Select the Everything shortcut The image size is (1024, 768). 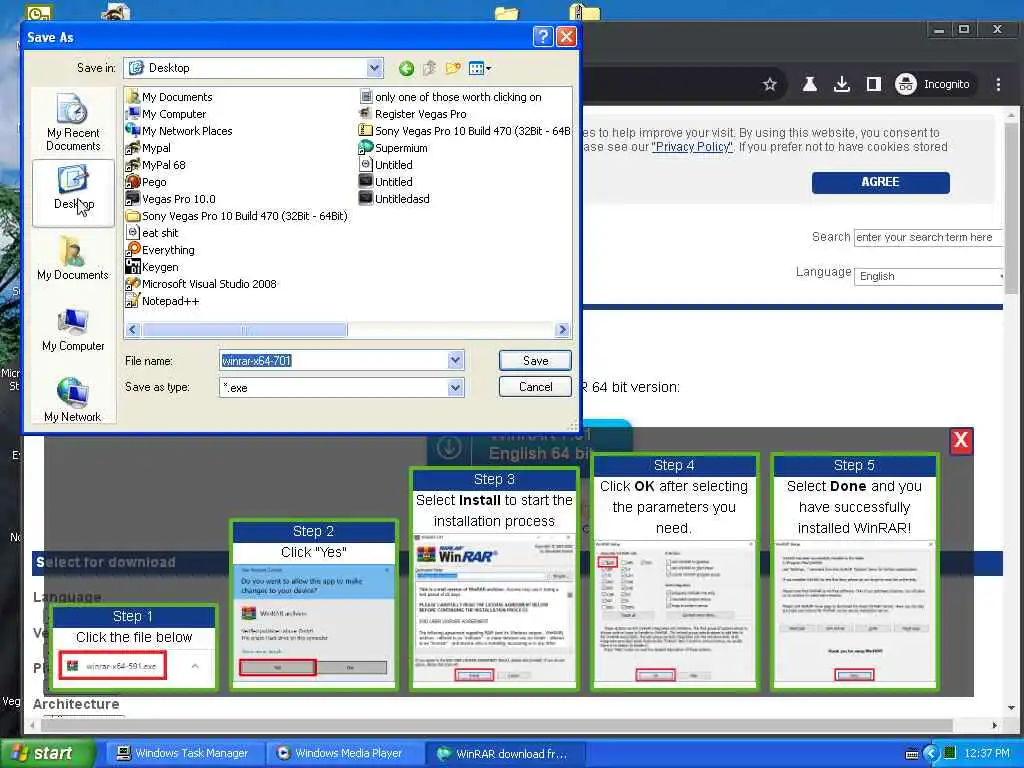click(x=161, y=249)
